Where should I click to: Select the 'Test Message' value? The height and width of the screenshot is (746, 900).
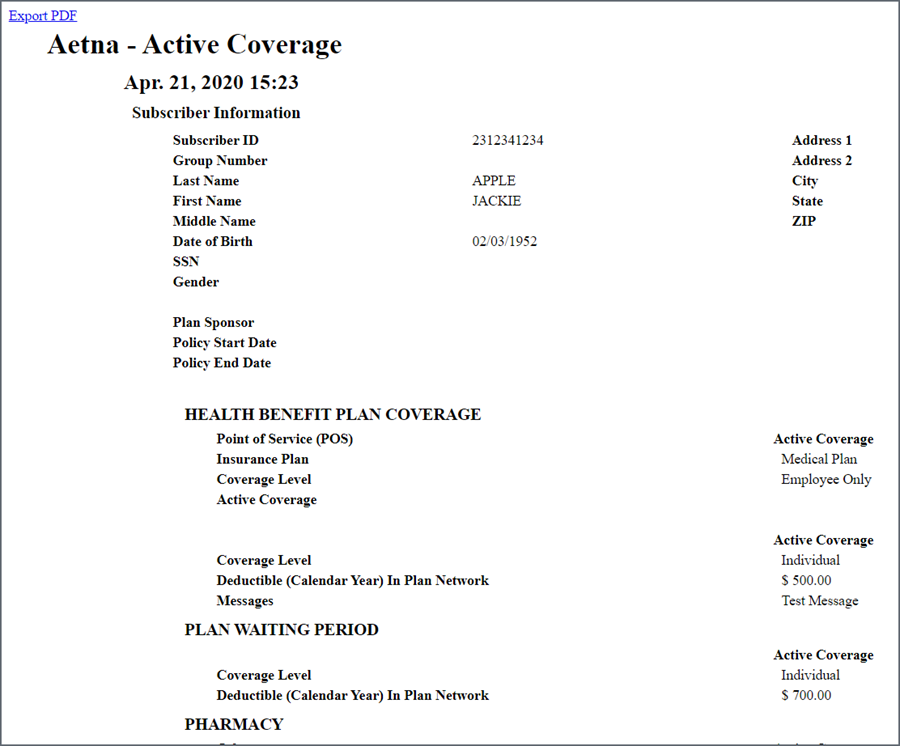[x=820, y=601]
